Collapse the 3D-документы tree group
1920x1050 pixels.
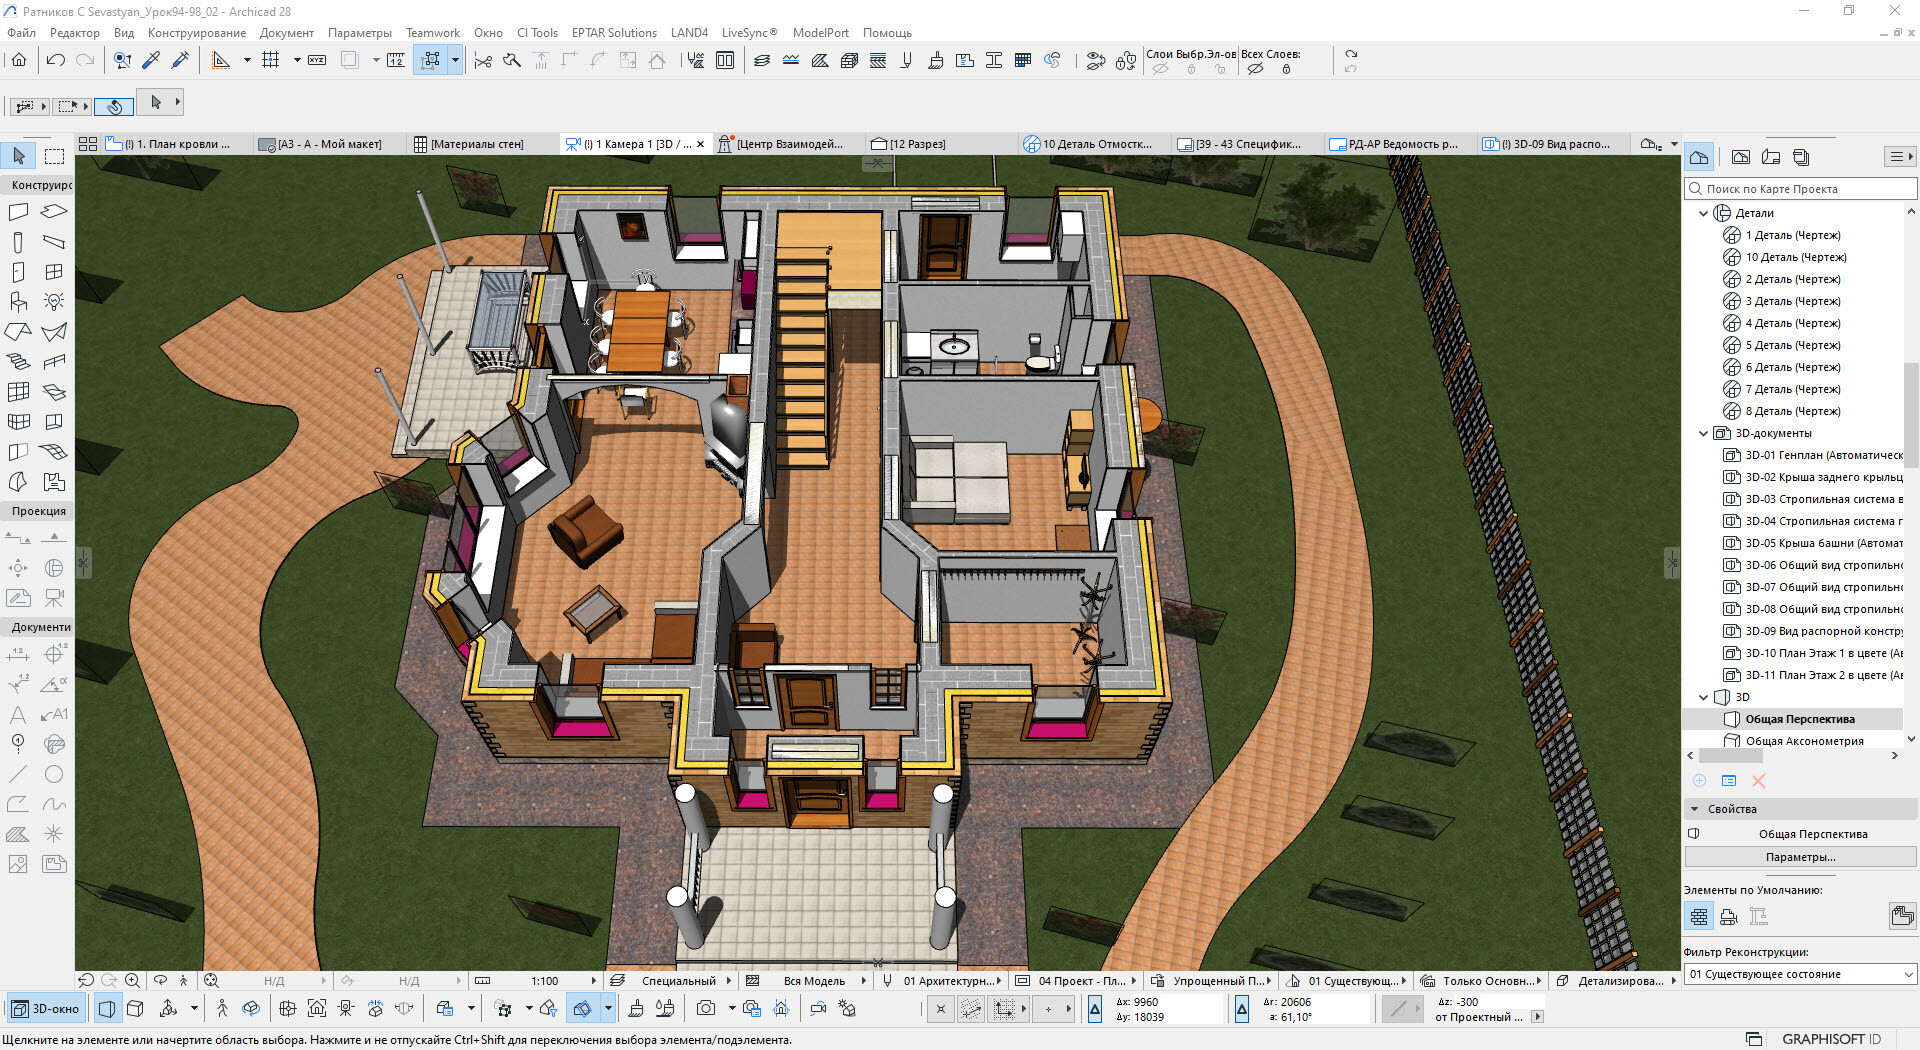click(1704, 433)
